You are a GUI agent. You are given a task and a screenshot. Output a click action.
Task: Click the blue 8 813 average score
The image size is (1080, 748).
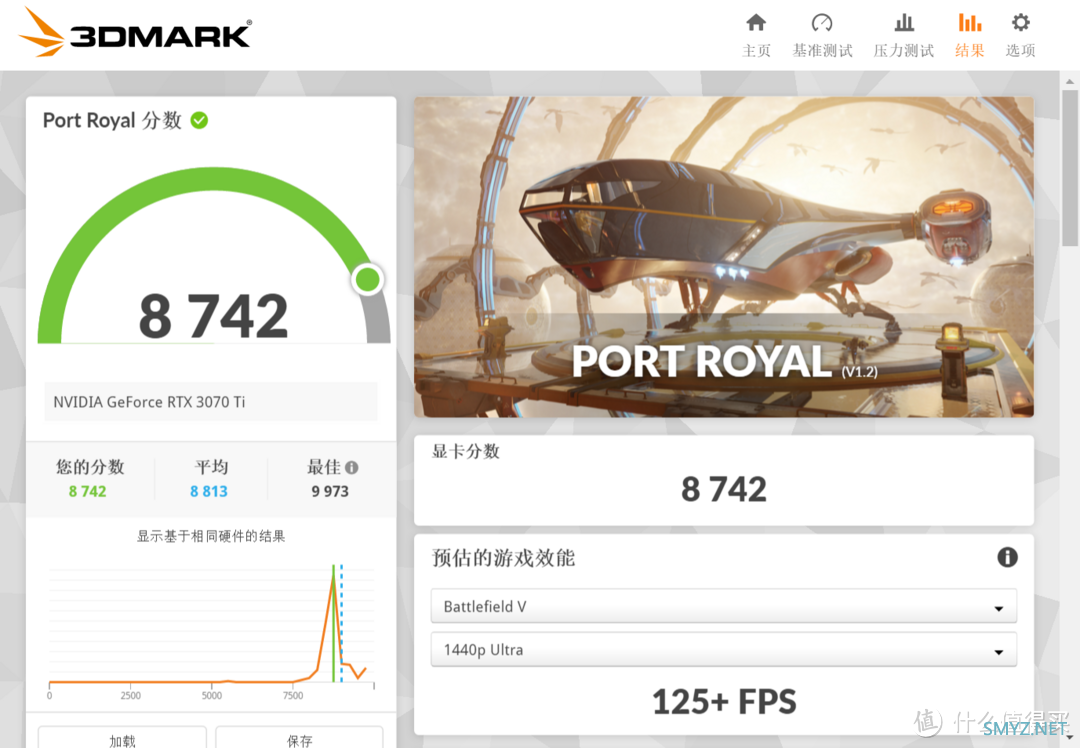coord(209,491)
